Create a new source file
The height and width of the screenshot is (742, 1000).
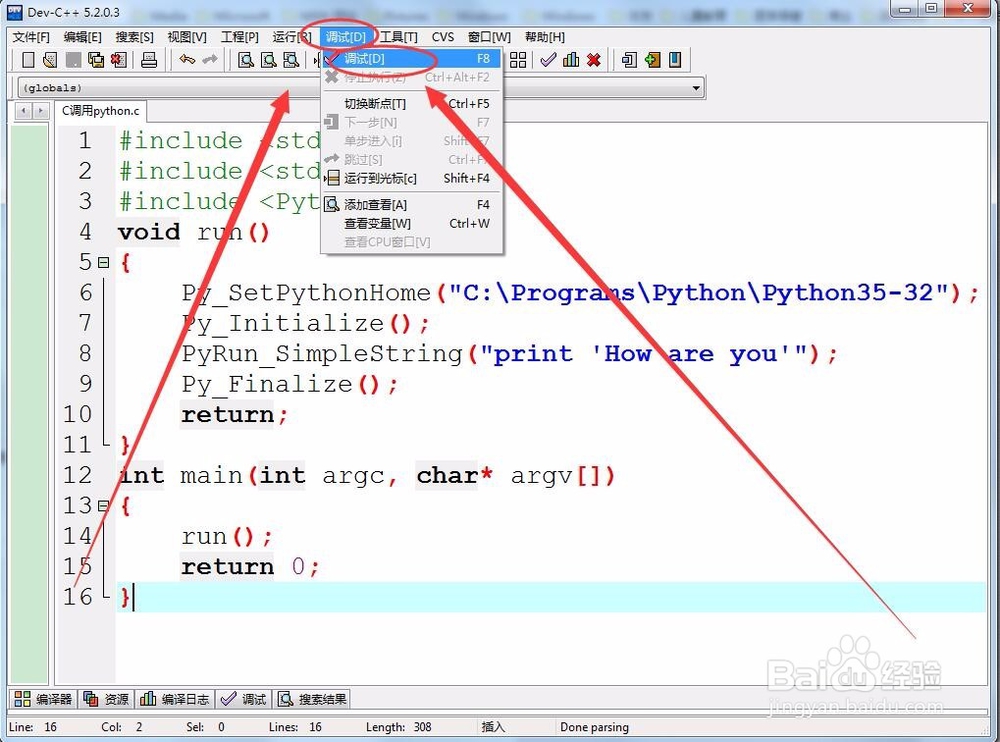point(27,60)
